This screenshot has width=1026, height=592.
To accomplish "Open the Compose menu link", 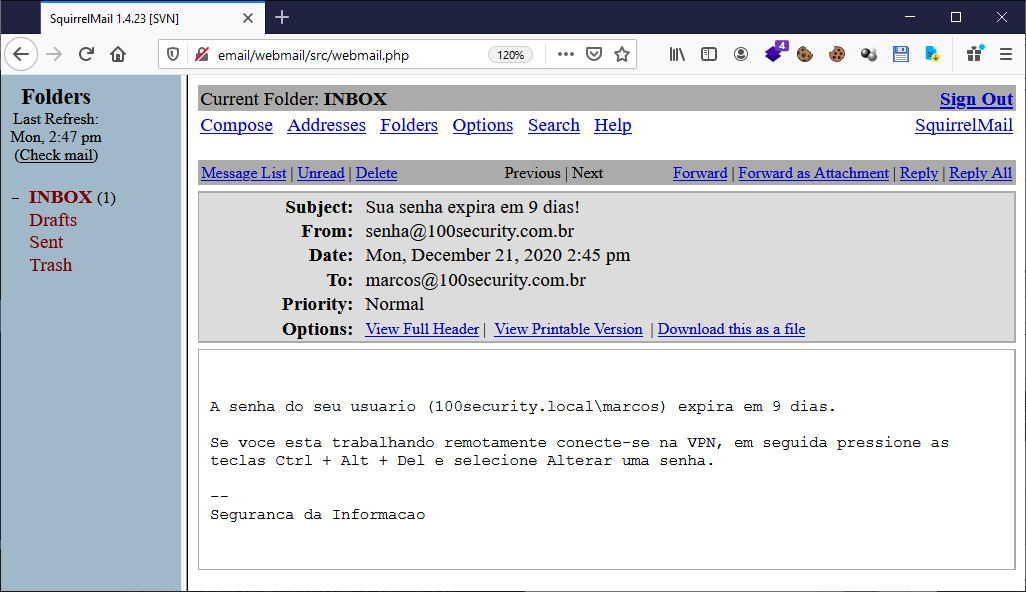I will 236,125.
